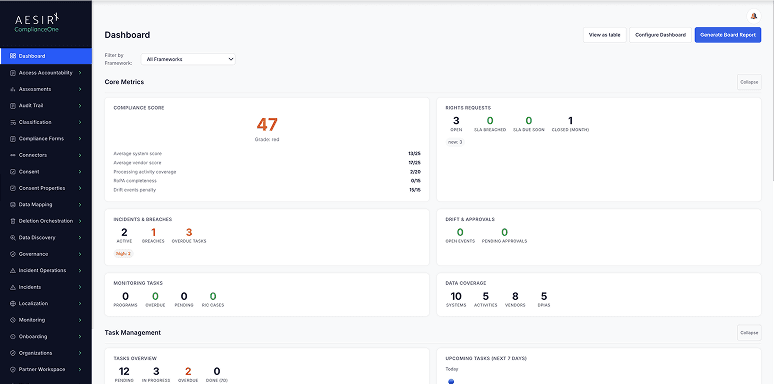Click the DPIAs count in Data Coverage
The width and height of the screenshot is (774, 384).
tap(544, 297)
